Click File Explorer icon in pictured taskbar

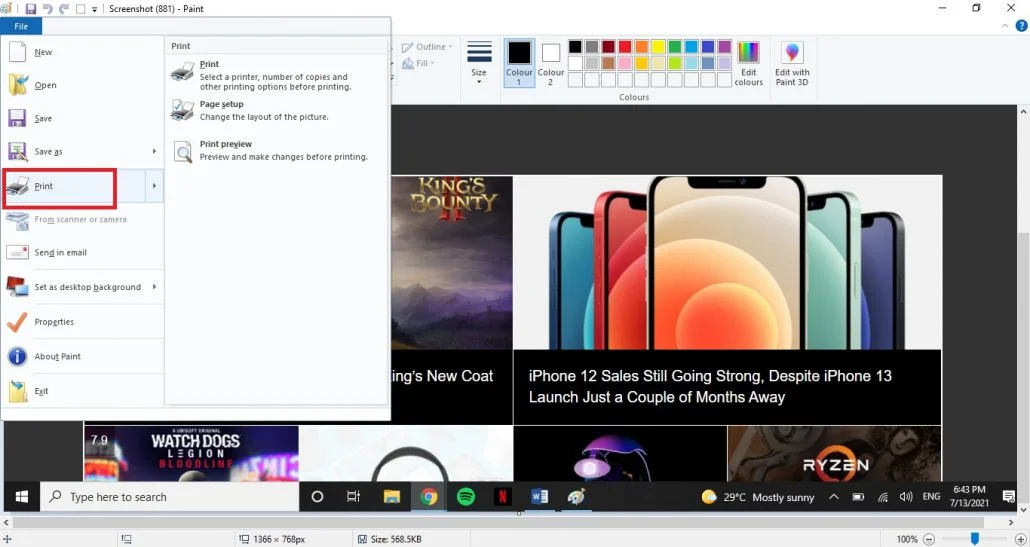tap(392, 496)
